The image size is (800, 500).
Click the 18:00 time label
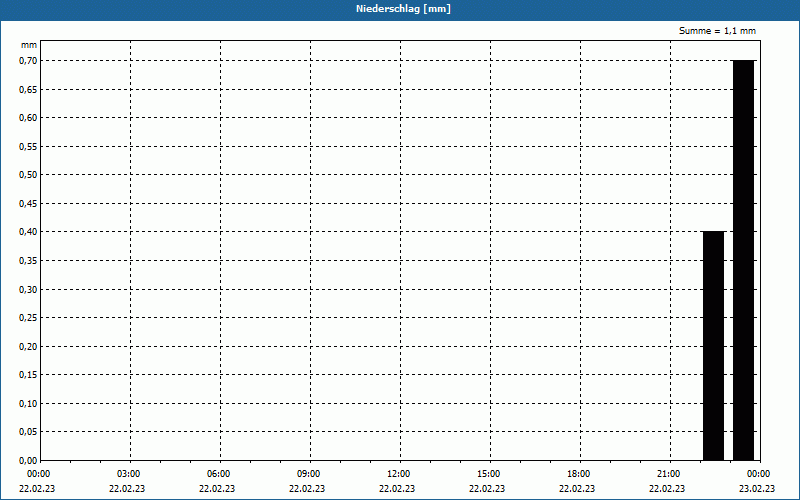[579, 474]
